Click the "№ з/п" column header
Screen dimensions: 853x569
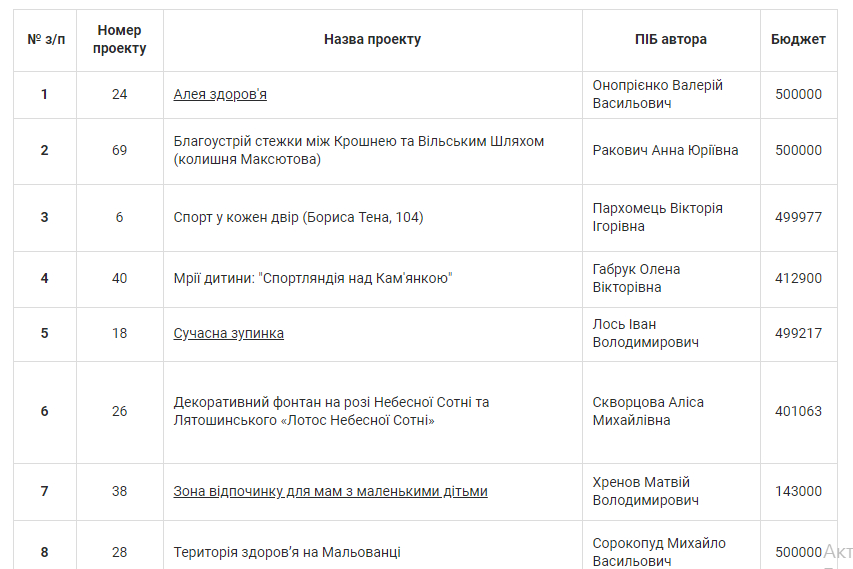coord(44,40)
